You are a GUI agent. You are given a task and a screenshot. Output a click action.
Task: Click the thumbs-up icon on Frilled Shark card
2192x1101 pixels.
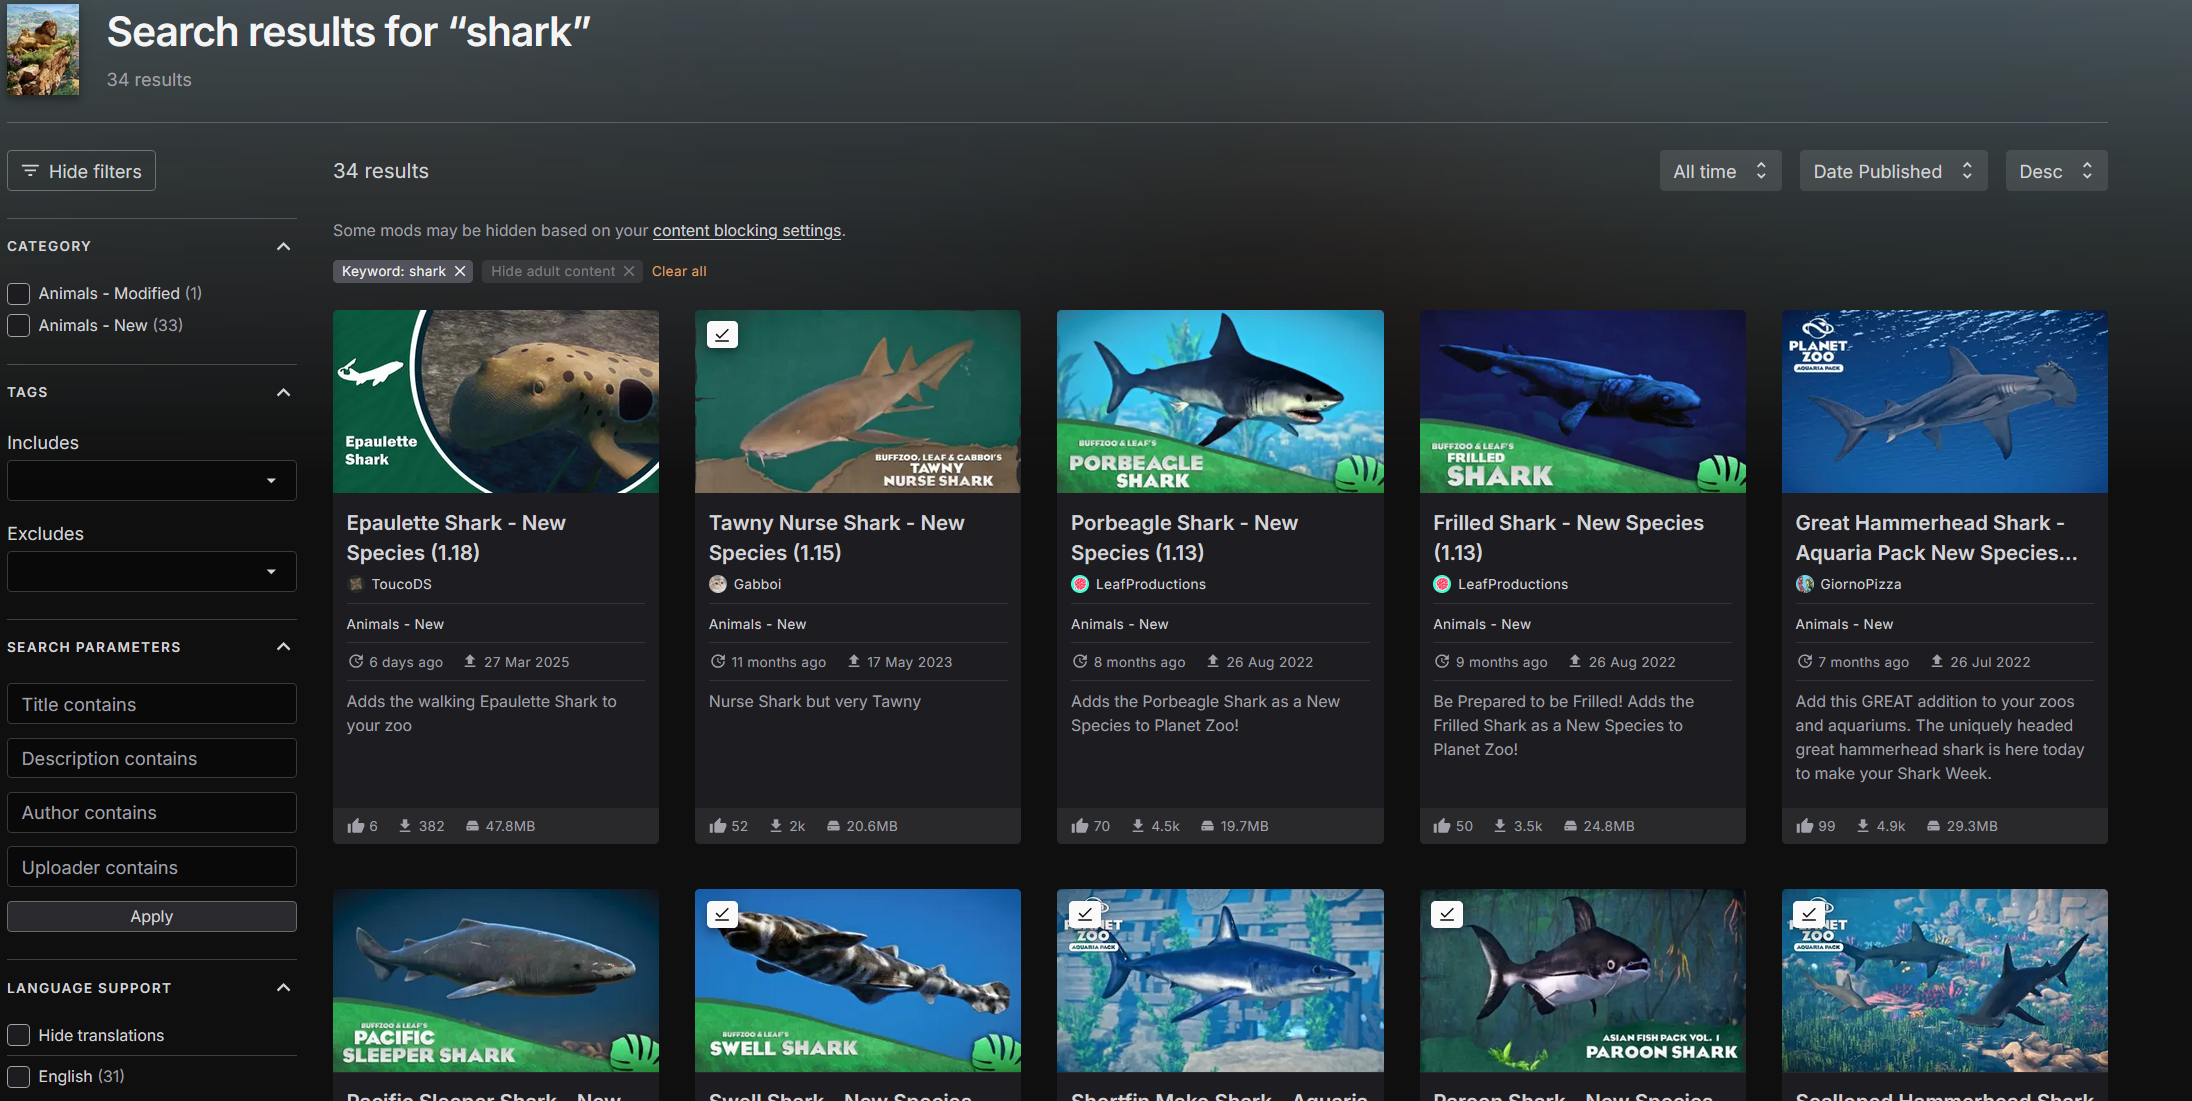tap(1441, 826)
